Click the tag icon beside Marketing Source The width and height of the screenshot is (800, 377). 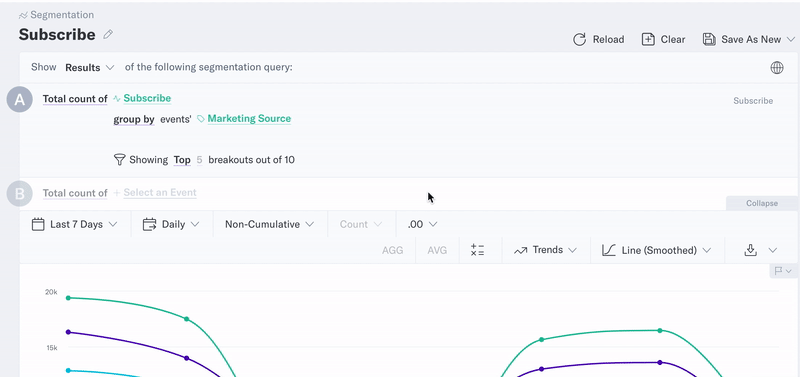click(201, 119)
